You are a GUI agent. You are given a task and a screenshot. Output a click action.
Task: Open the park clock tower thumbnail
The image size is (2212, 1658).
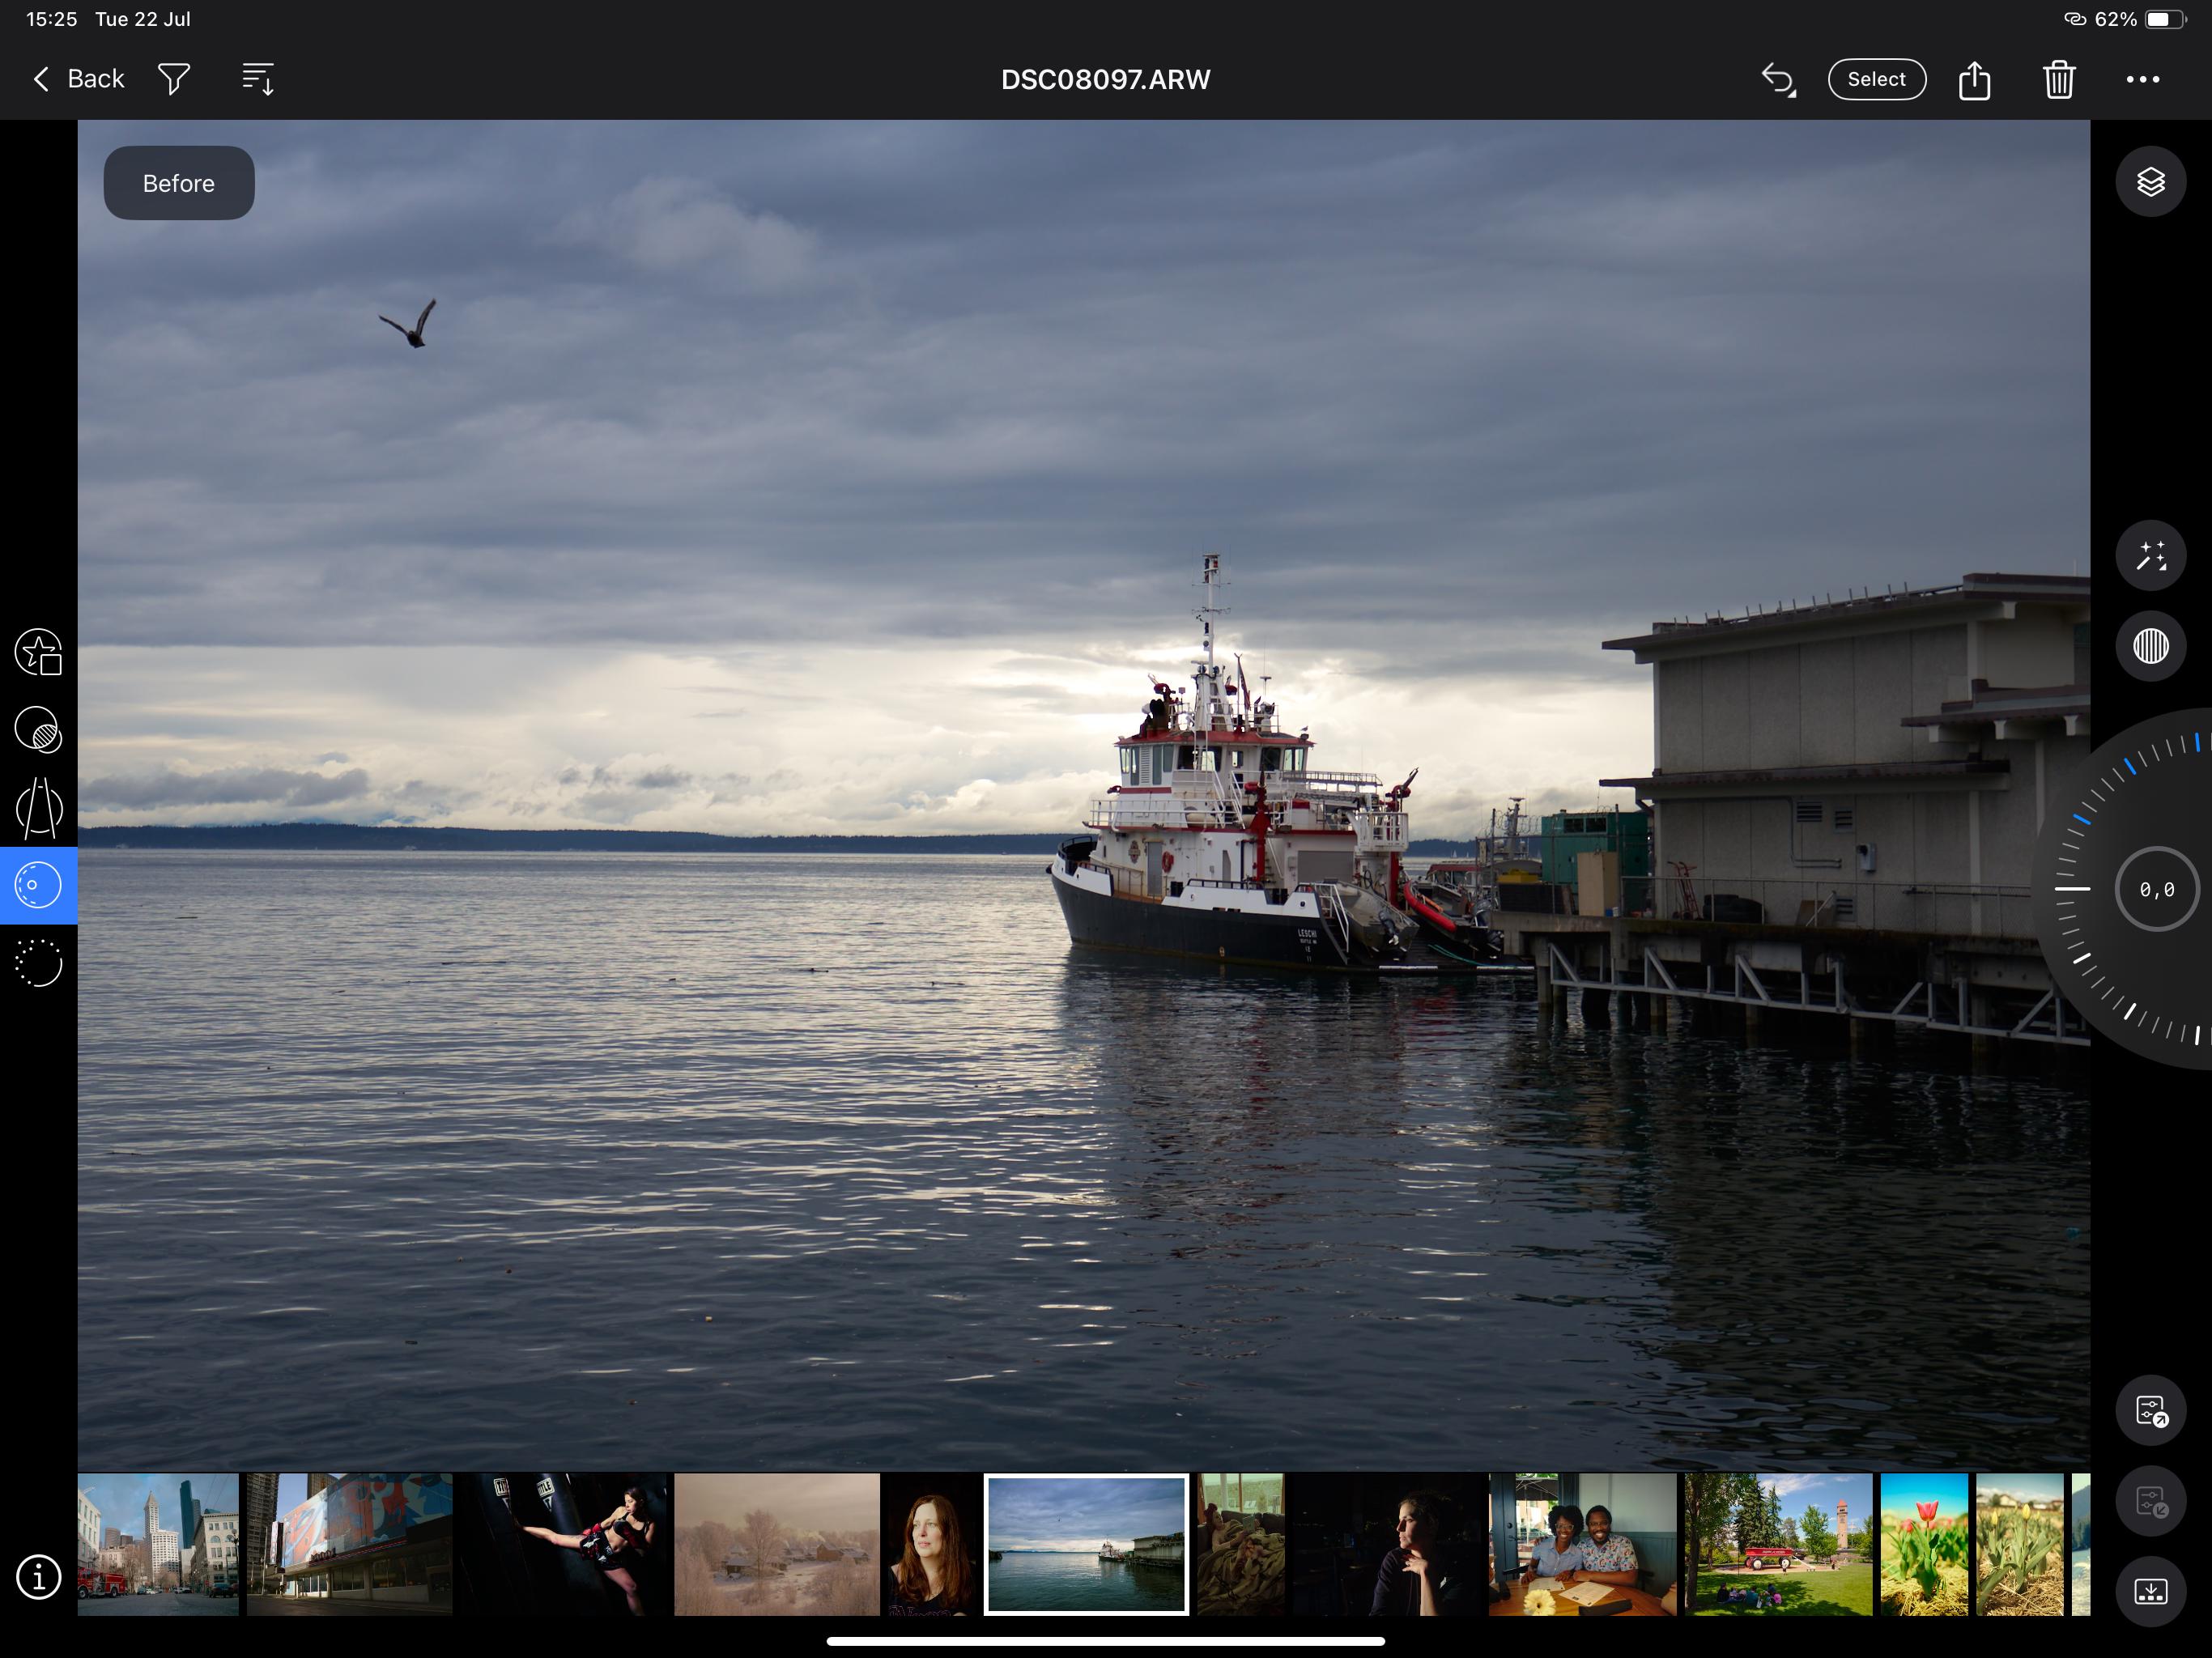pos(1779,1544)
